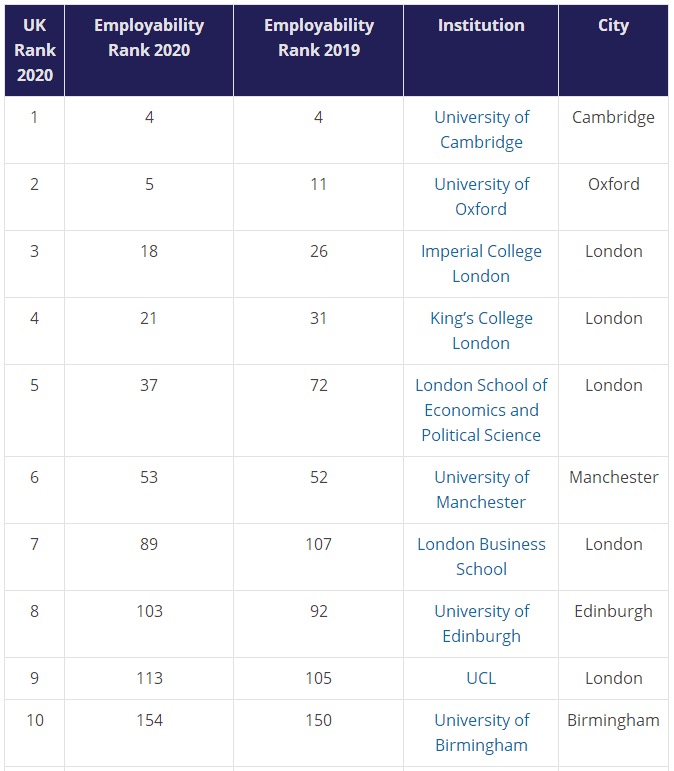Click the University of Edinburgh link
Viewport: 674px width, 771px height.
(481, 623)
